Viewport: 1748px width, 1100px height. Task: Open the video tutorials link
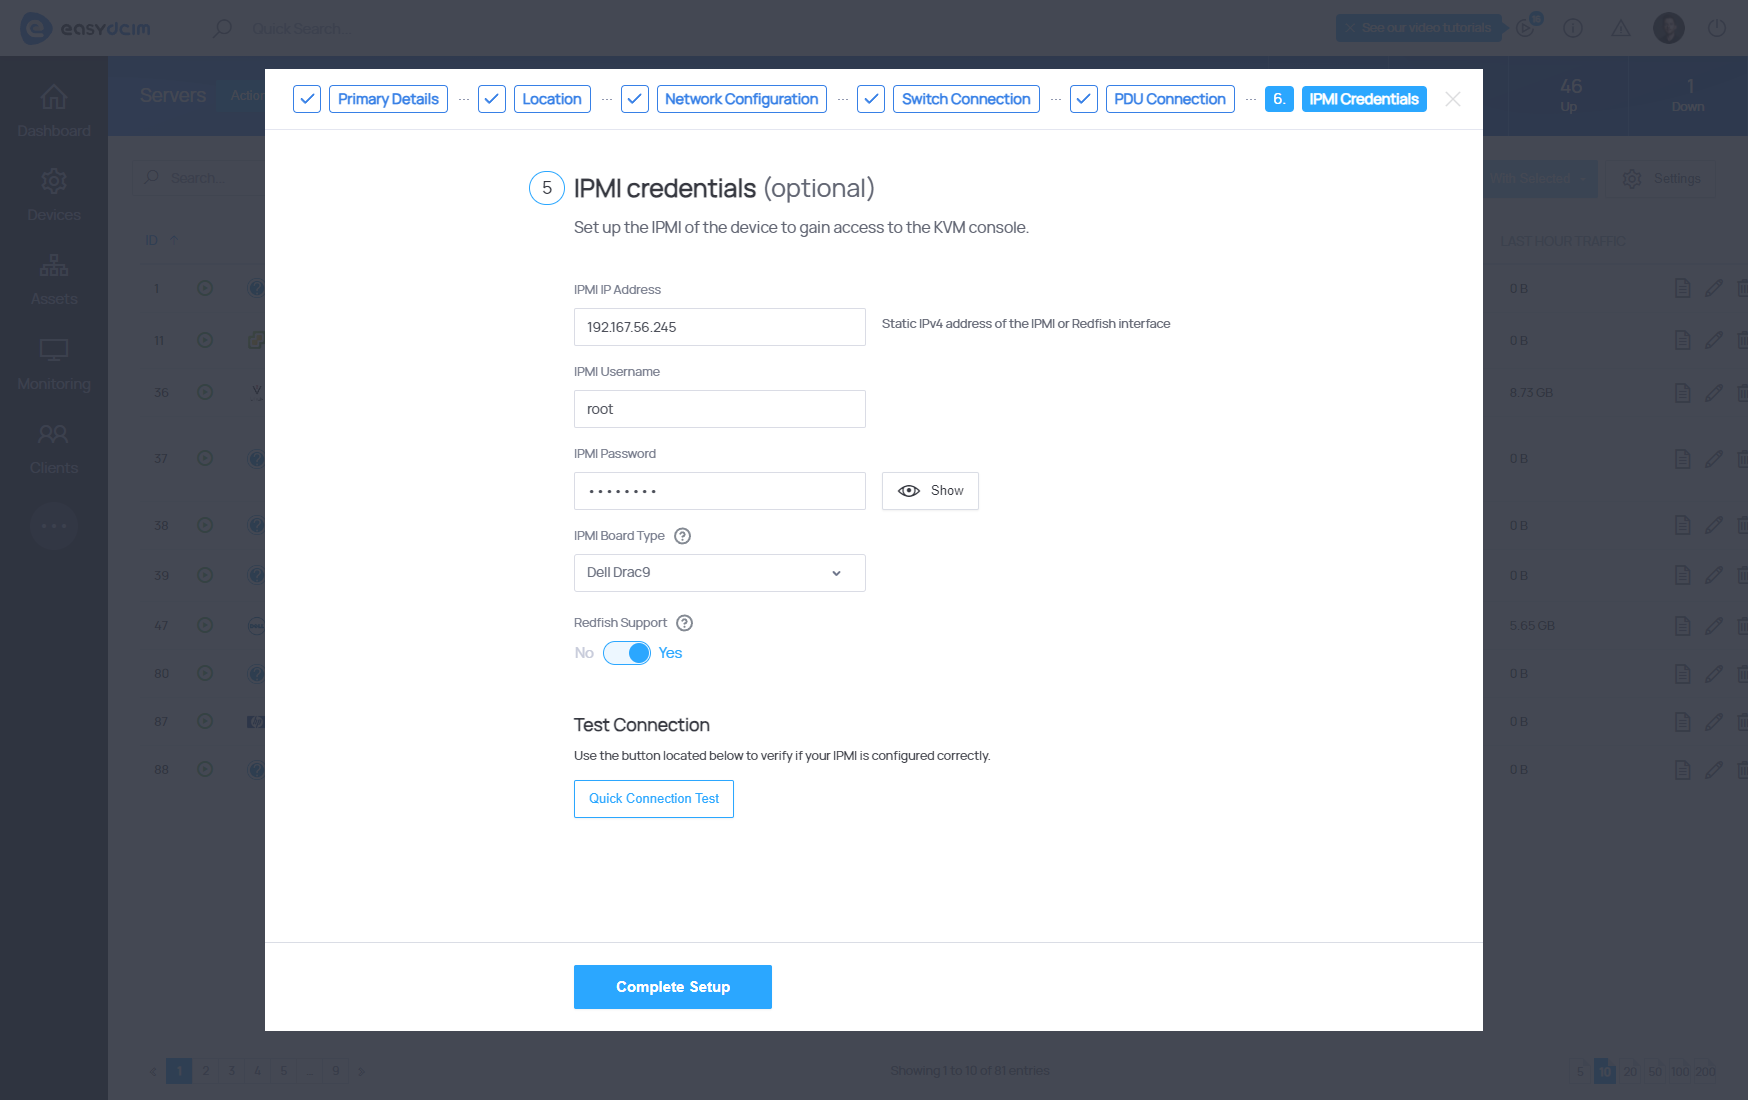pos(1419,28)
